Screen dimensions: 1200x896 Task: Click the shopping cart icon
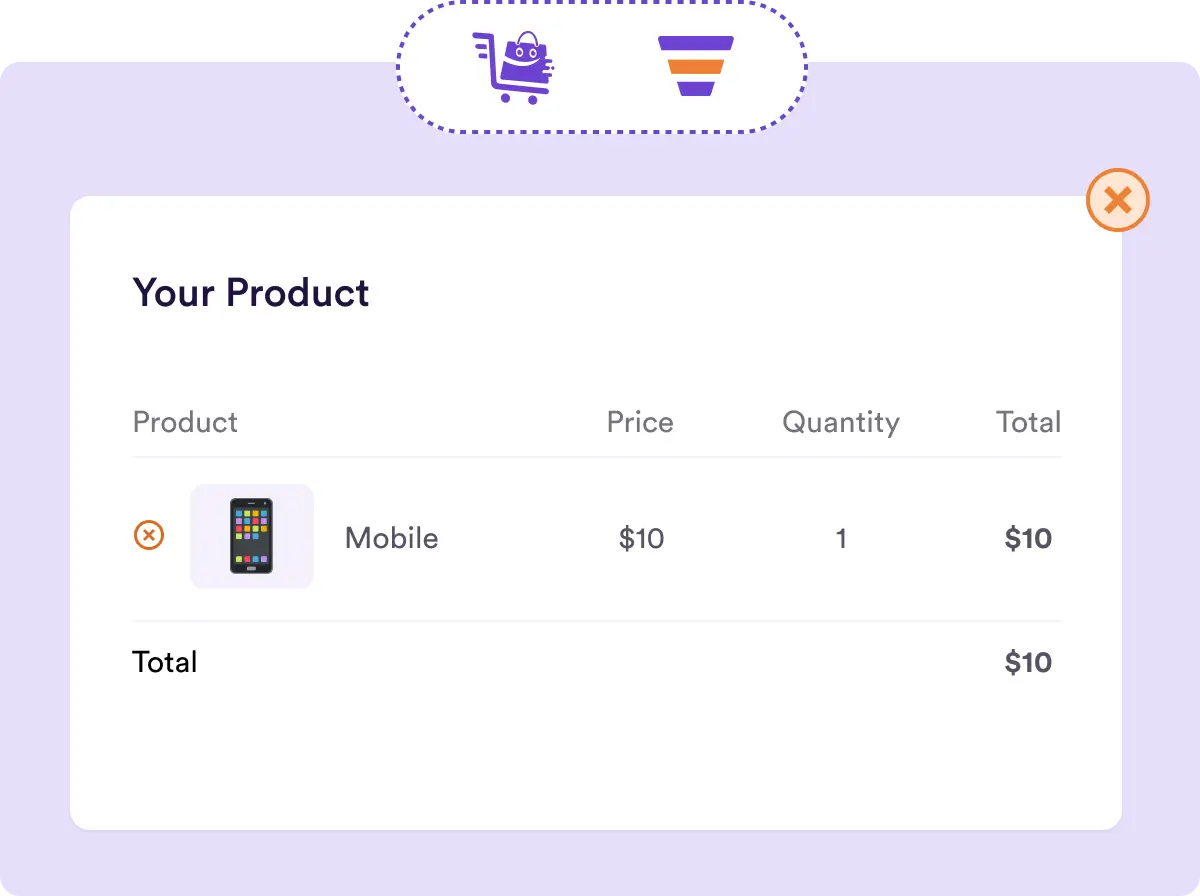[x=513, y=67]
